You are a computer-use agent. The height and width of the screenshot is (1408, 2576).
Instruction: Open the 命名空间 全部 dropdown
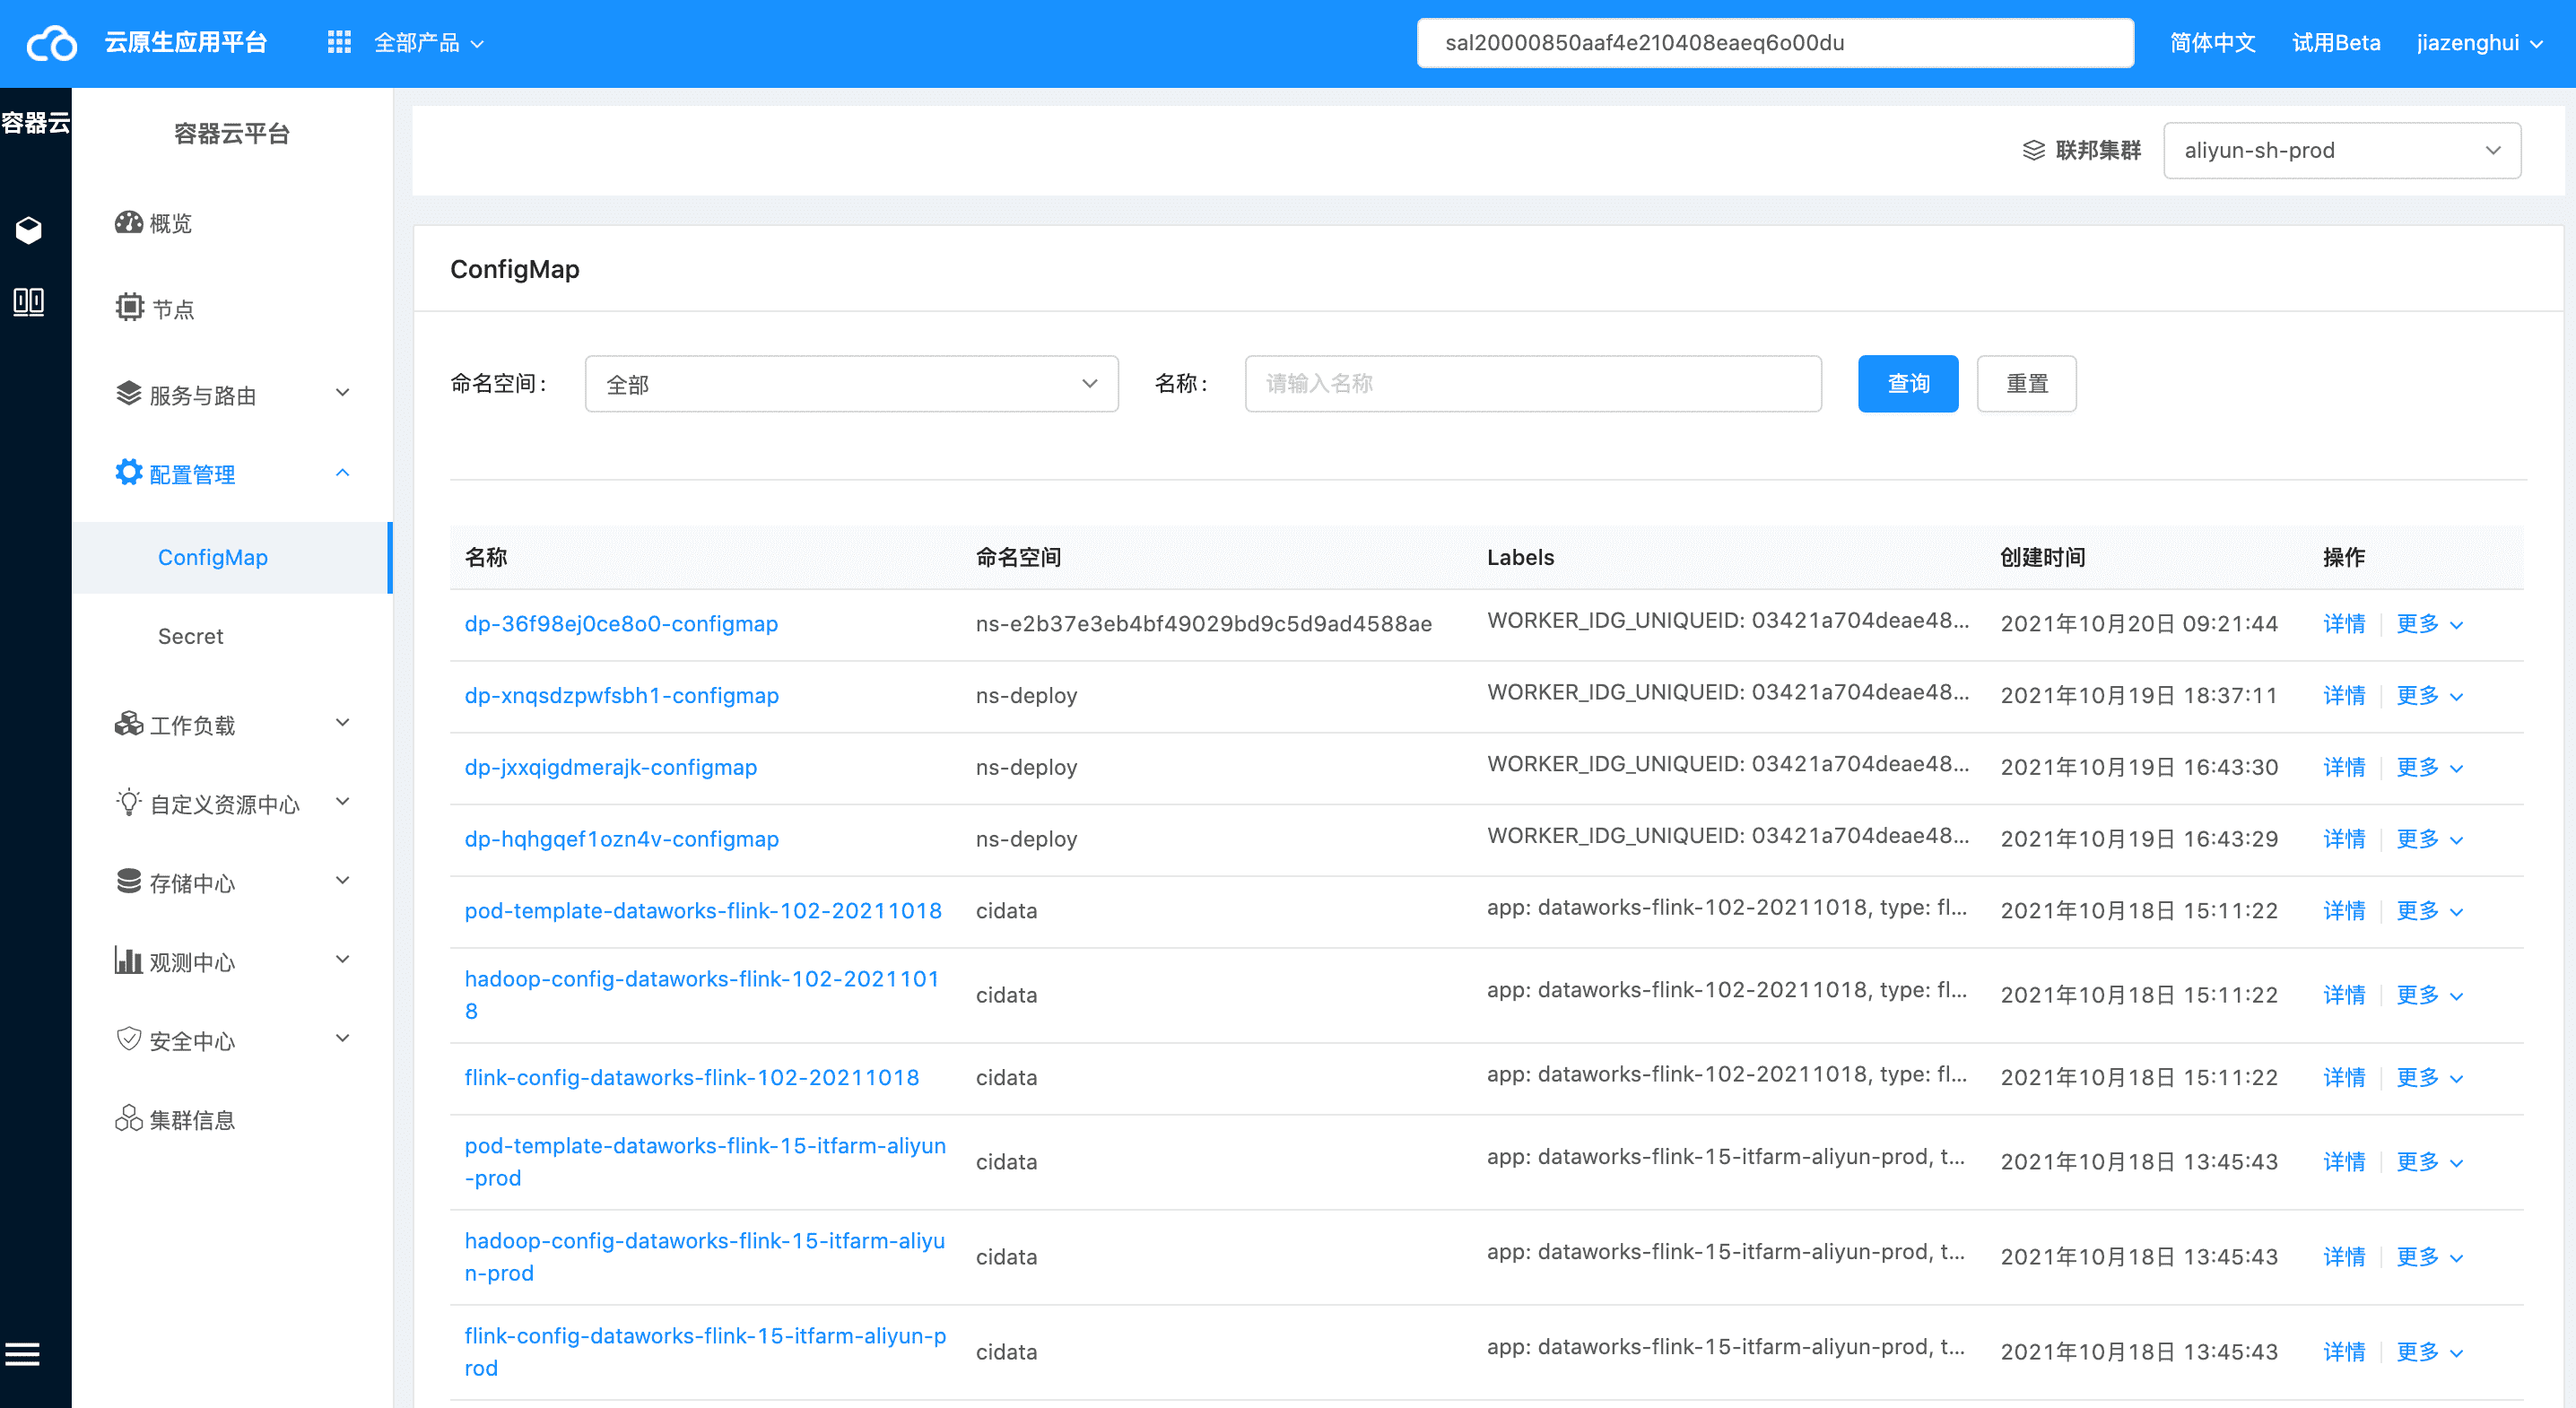[x=851, y=384]
